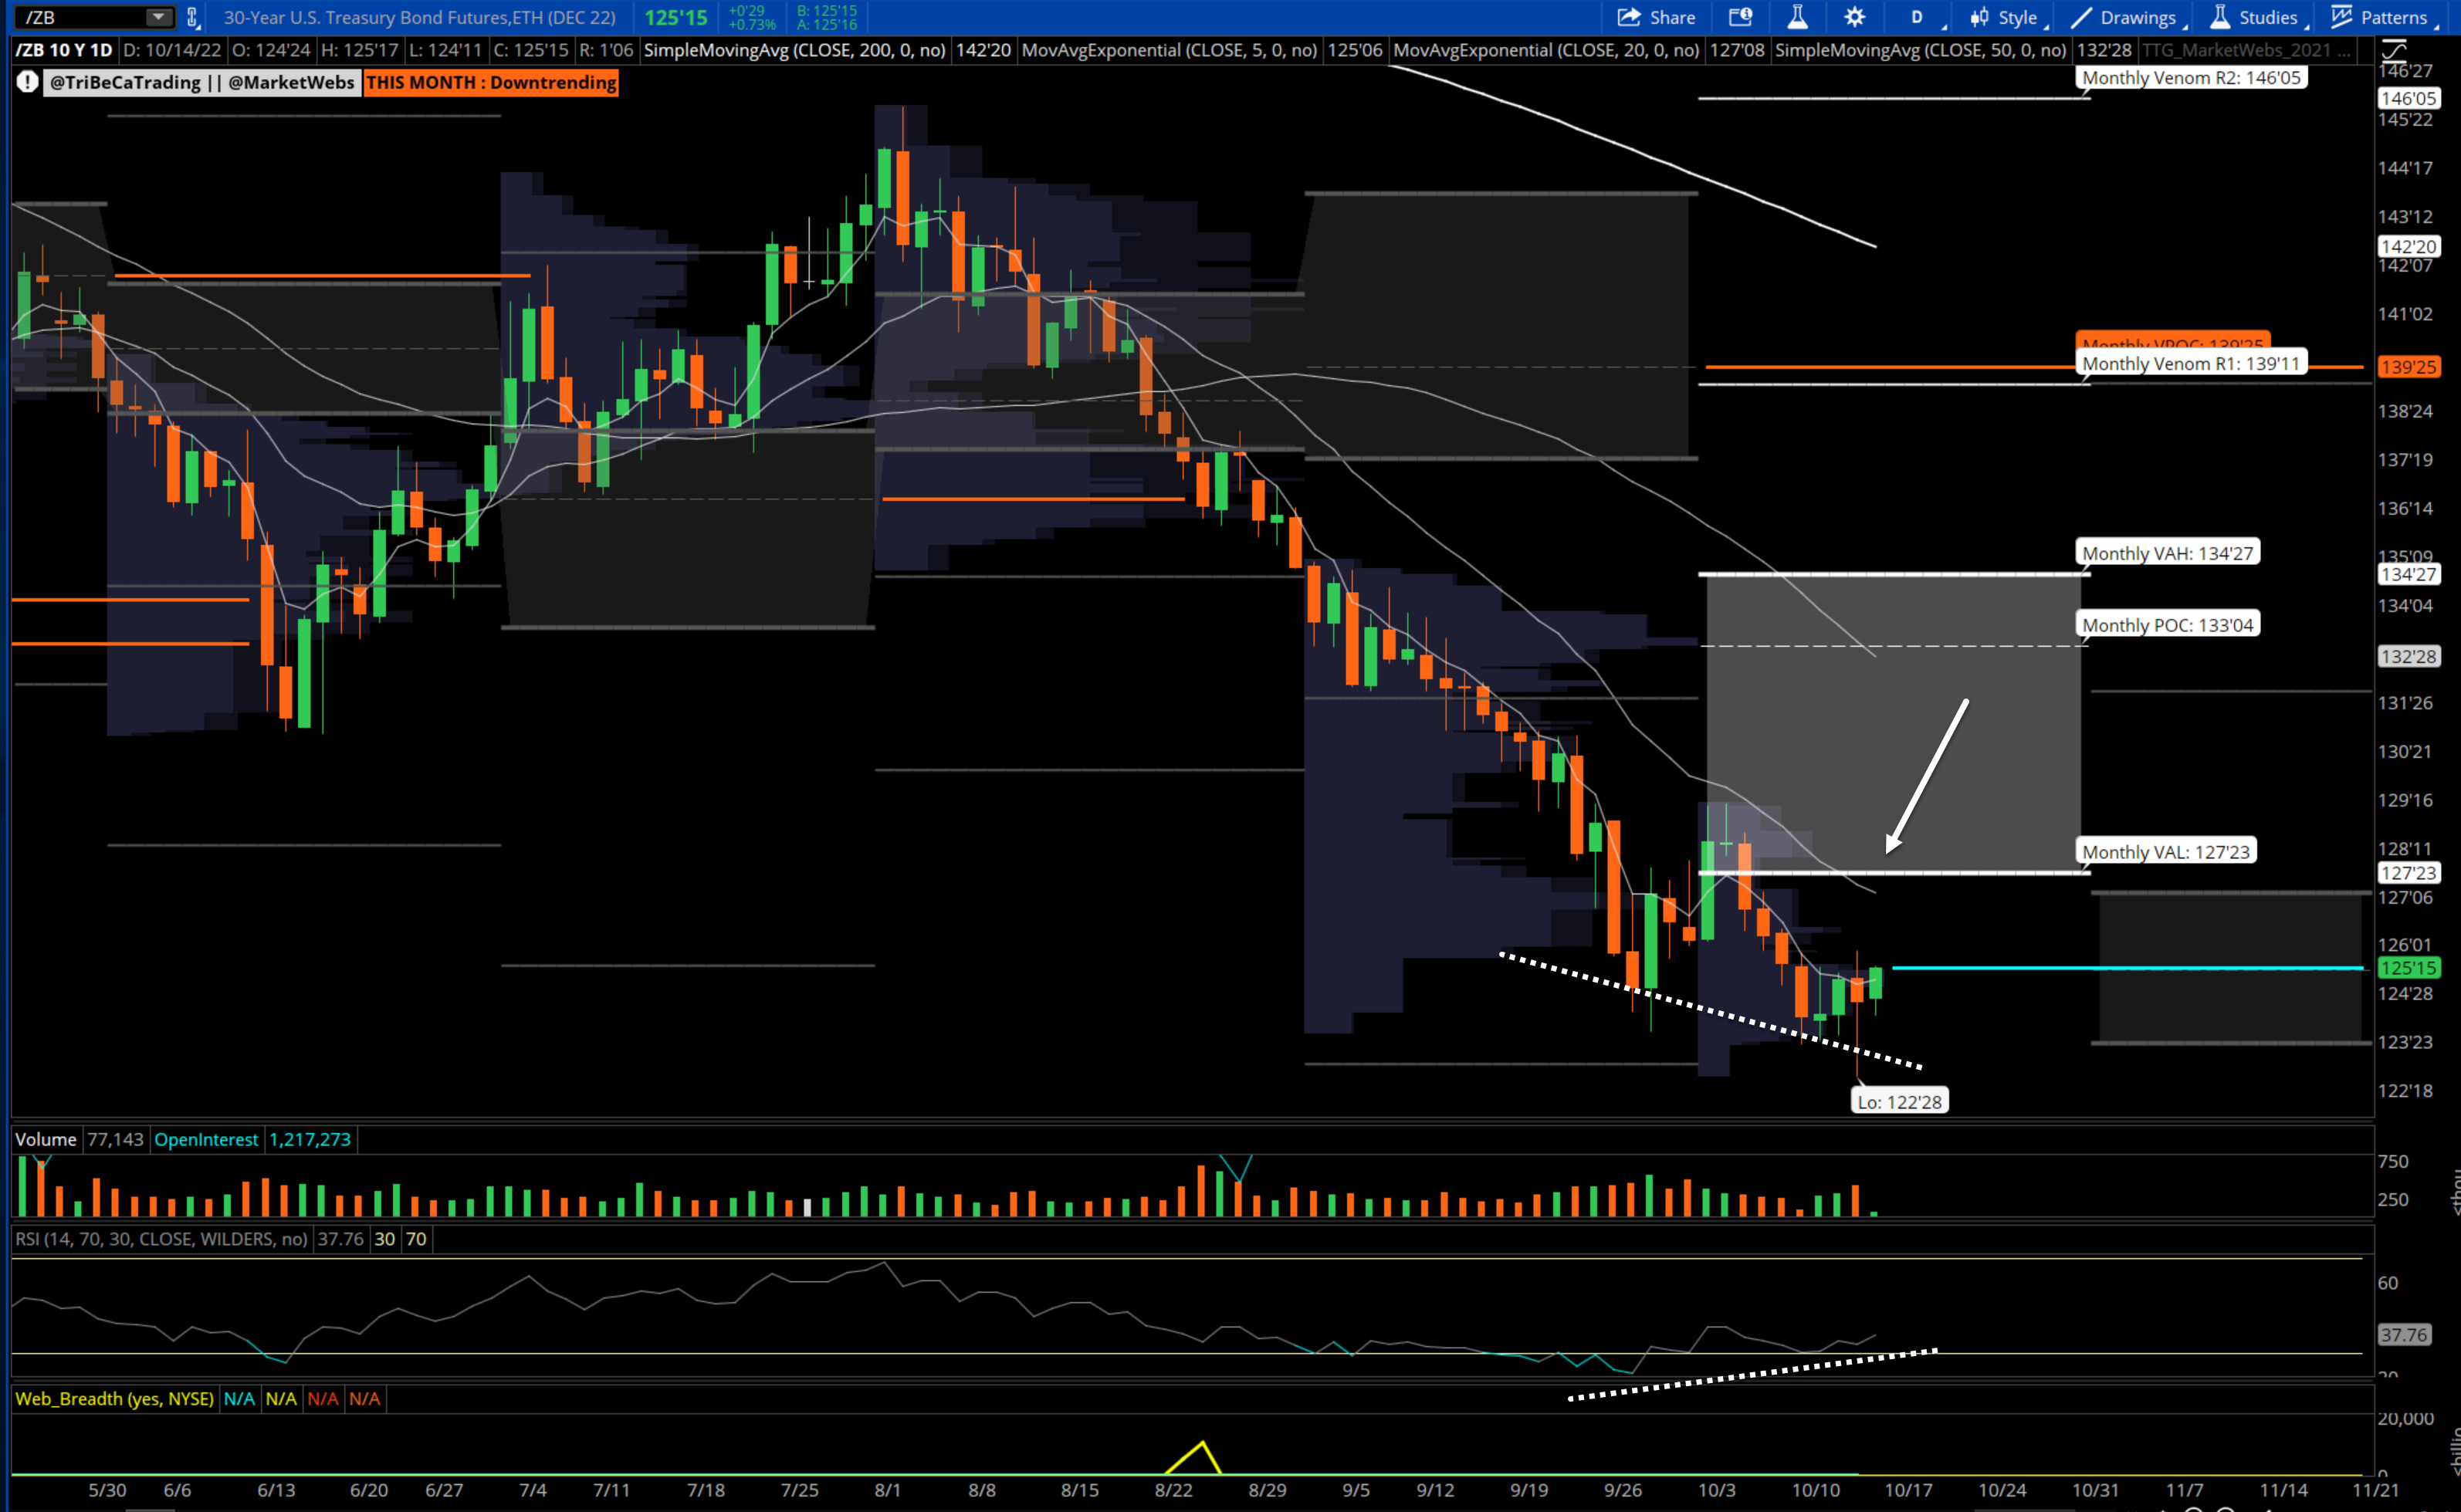Click the Monthly POC 133'04 label

tap(2167, 625)
